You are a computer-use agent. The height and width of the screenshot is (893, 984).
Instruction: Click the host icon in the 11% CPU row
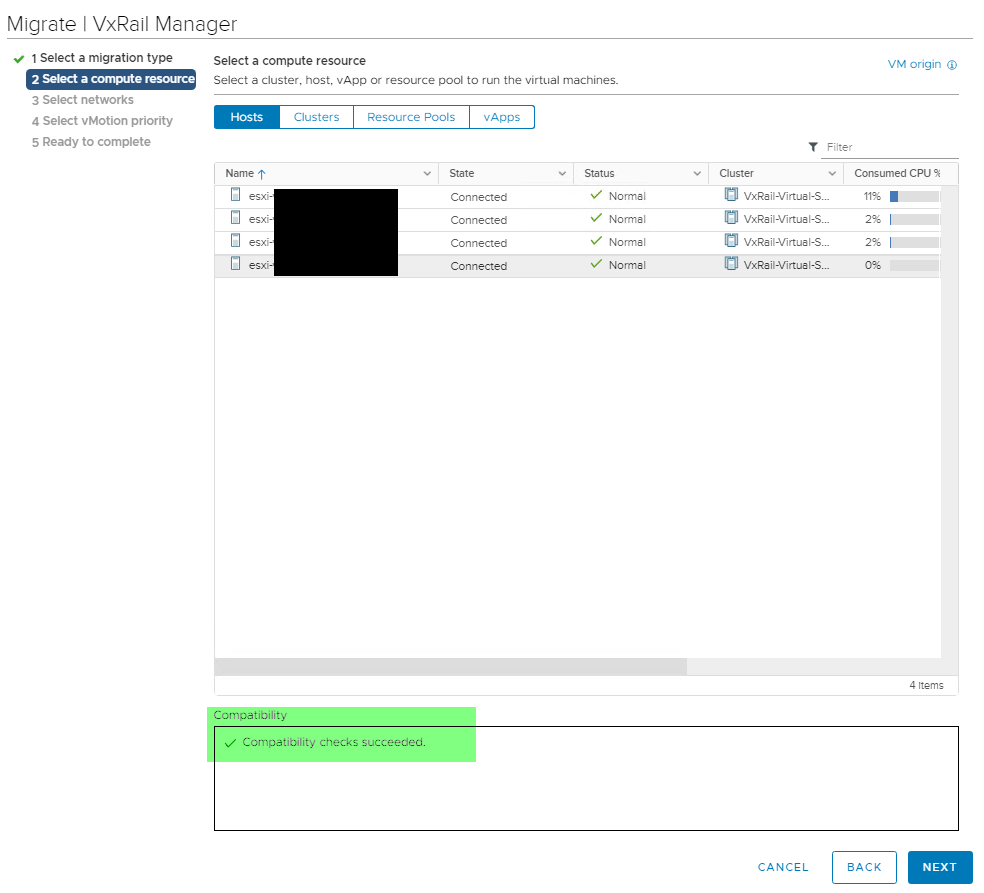pos(235,195)
